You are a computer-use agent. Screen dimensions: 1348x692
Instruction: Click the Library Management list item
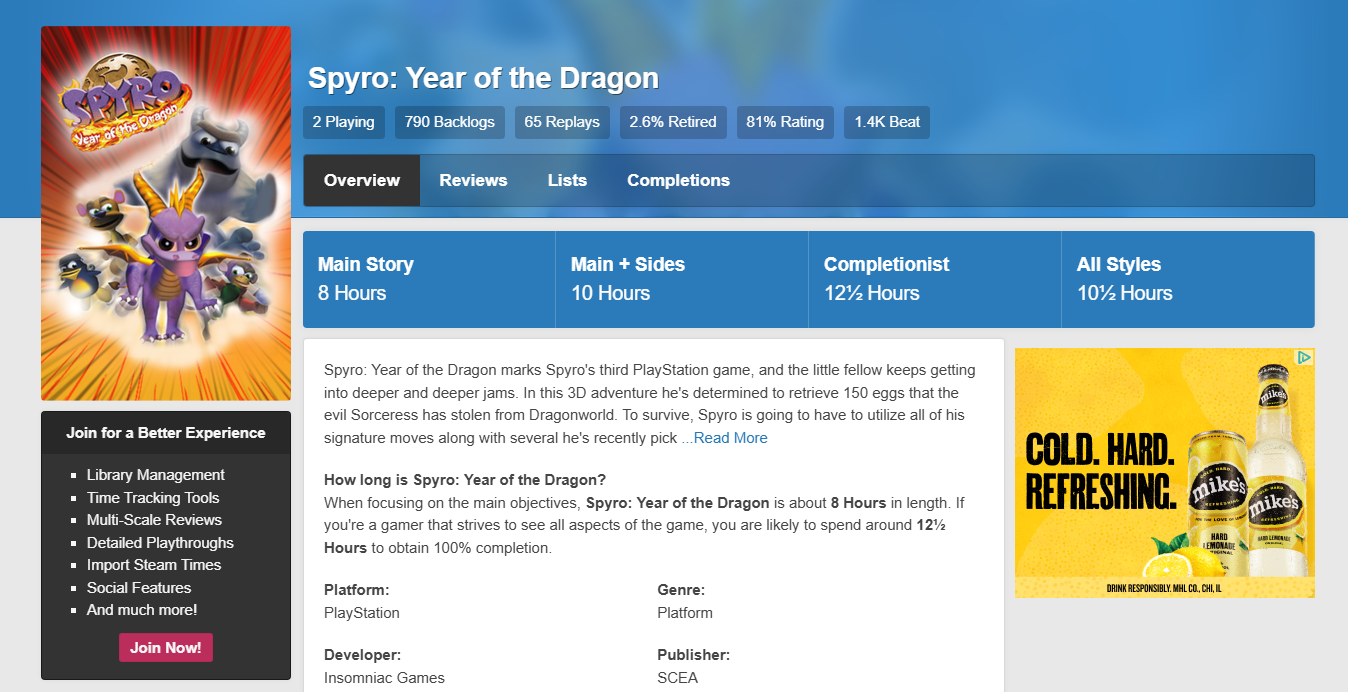[x=156, y=475]
